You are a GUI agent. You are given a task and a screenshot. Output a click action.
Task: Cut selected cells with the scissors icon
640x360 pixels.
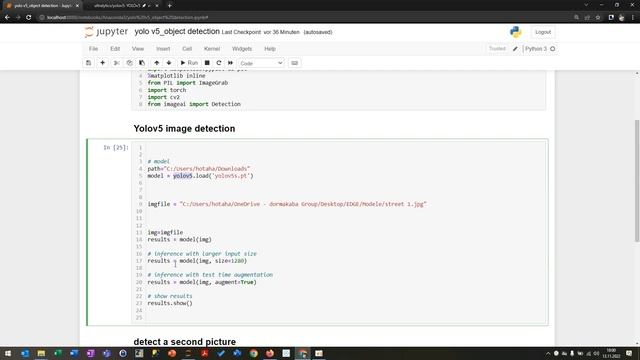point(117,63)
